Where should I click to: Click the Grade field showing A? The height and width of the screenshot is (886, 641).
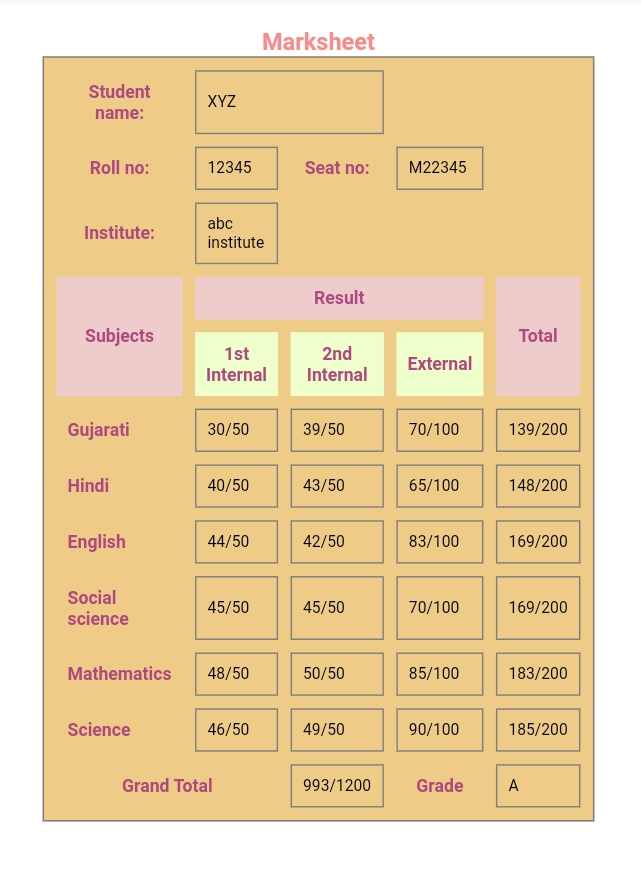[x=538, y=785]
